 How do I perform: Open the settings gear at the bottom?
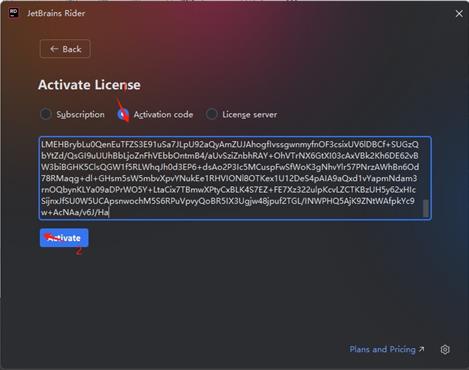click(x=445, y=349)
